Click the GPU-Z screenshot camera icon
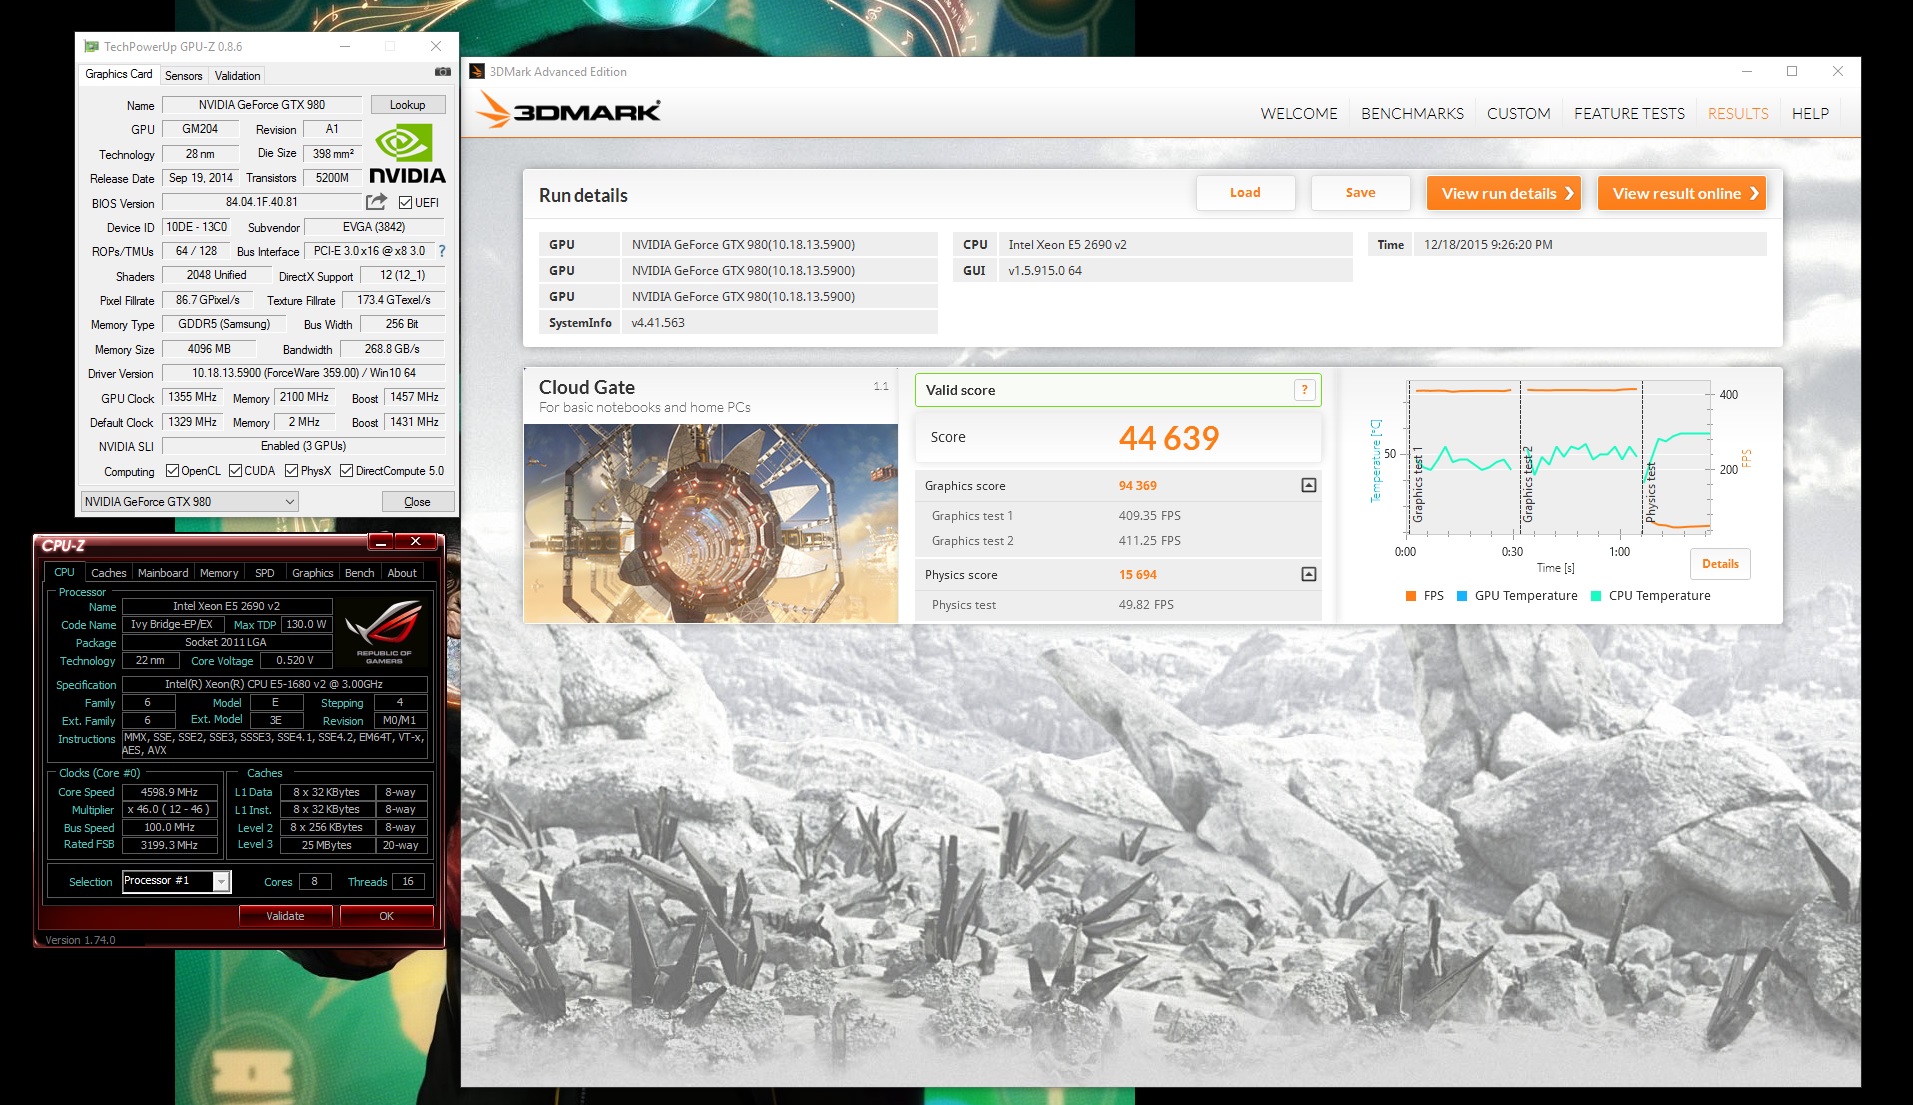The height and width of the screenshot is (1105, 1913). click(442, 72)
